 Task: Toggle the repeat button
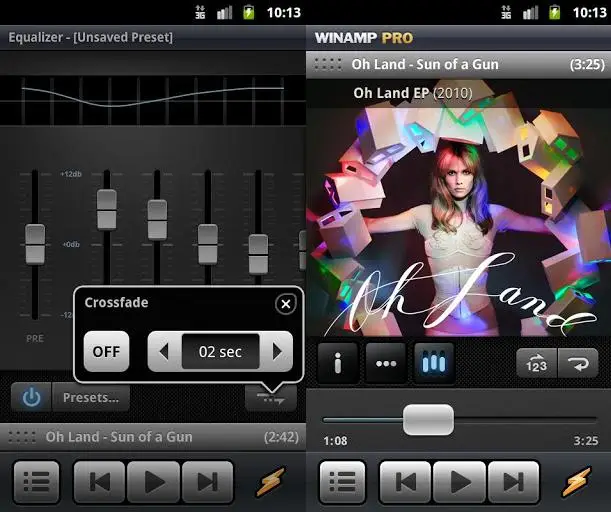(578, 363)
